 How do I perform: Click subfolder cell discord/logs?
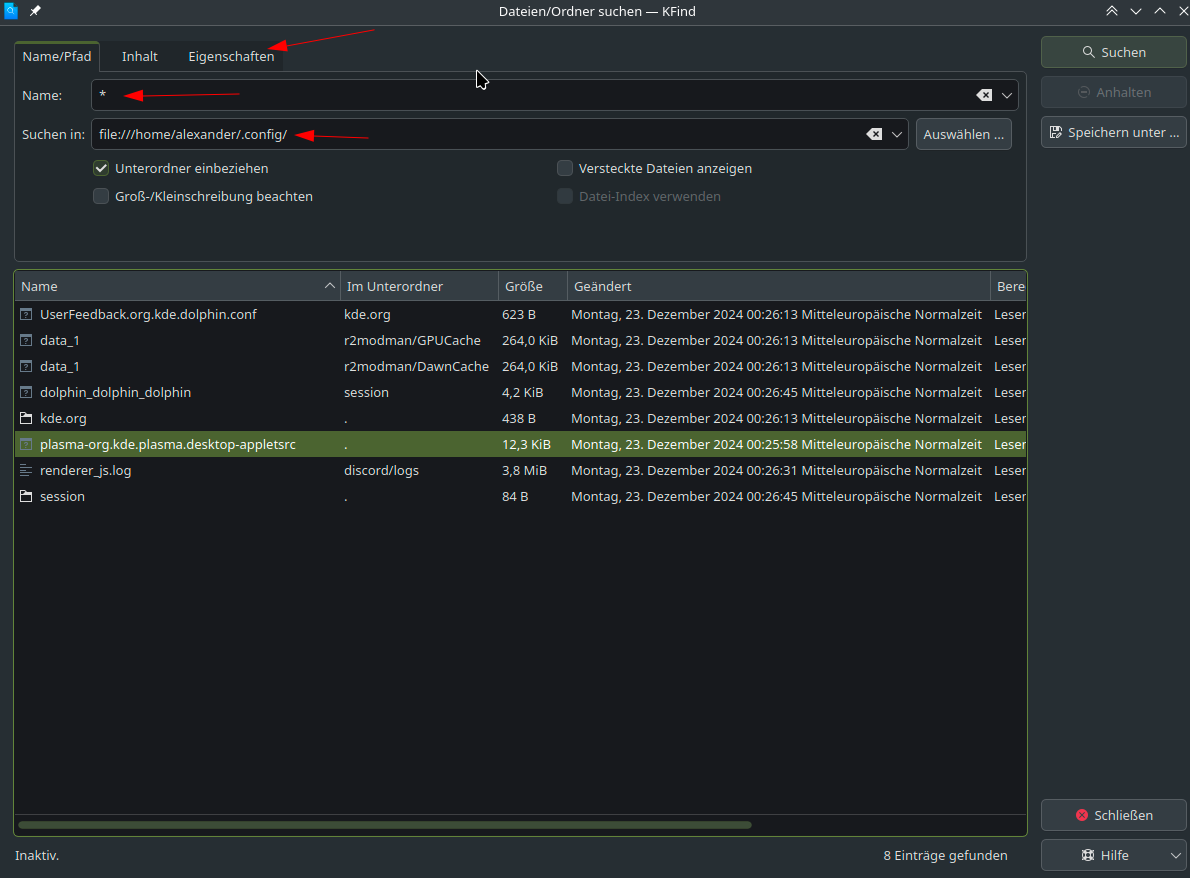[381, 470]
